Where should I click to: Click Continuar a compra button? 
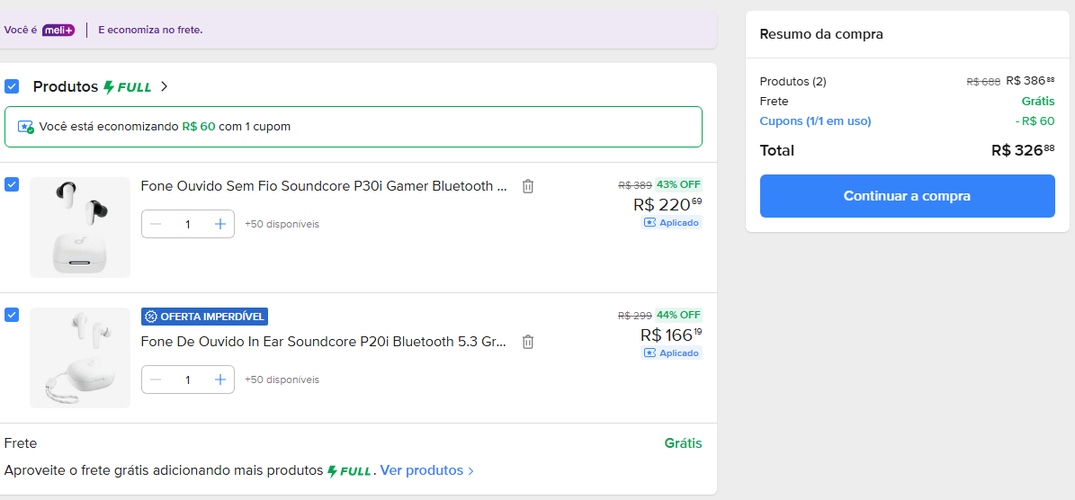907,196
